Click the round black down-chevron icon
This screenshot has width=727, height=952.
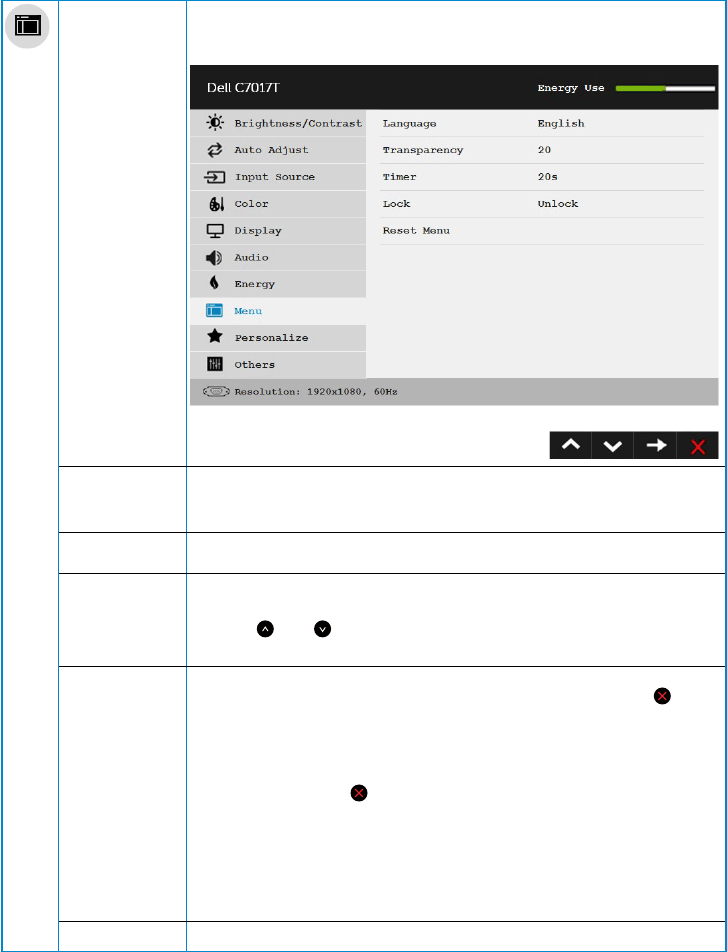point(323,629)
